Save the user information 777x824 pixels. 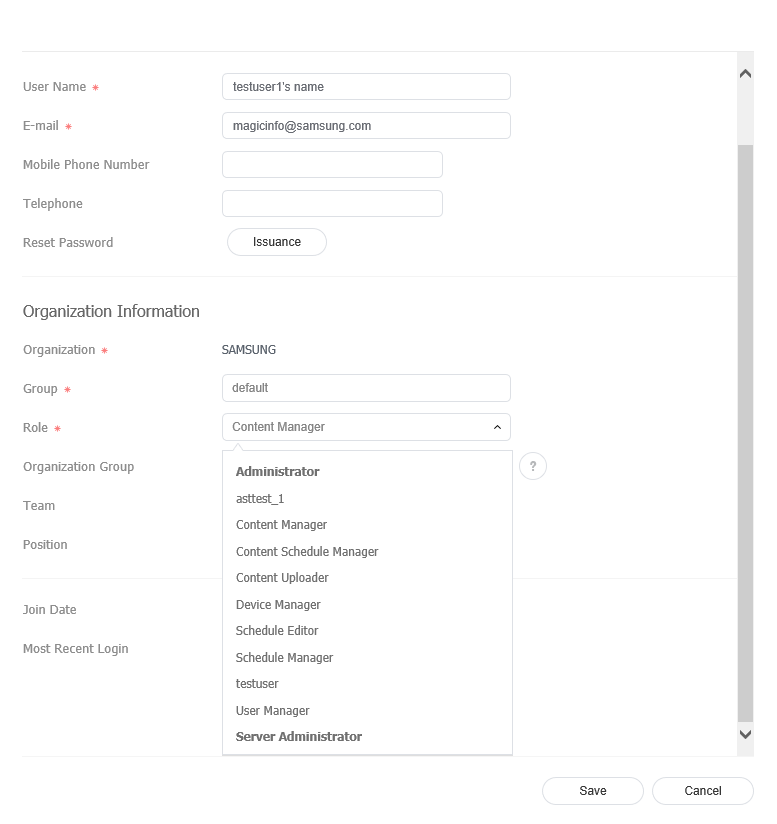[592, 791]
